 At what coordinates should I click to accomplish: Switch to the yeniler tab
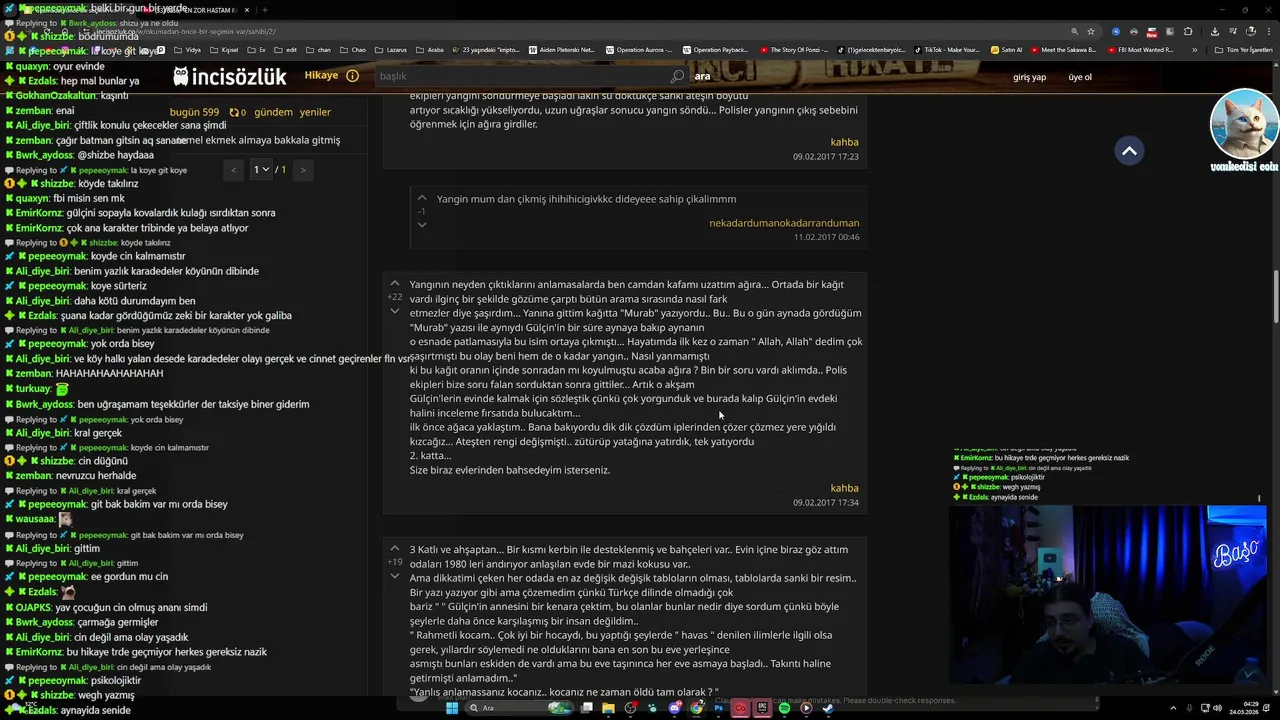tap(315, 112)
